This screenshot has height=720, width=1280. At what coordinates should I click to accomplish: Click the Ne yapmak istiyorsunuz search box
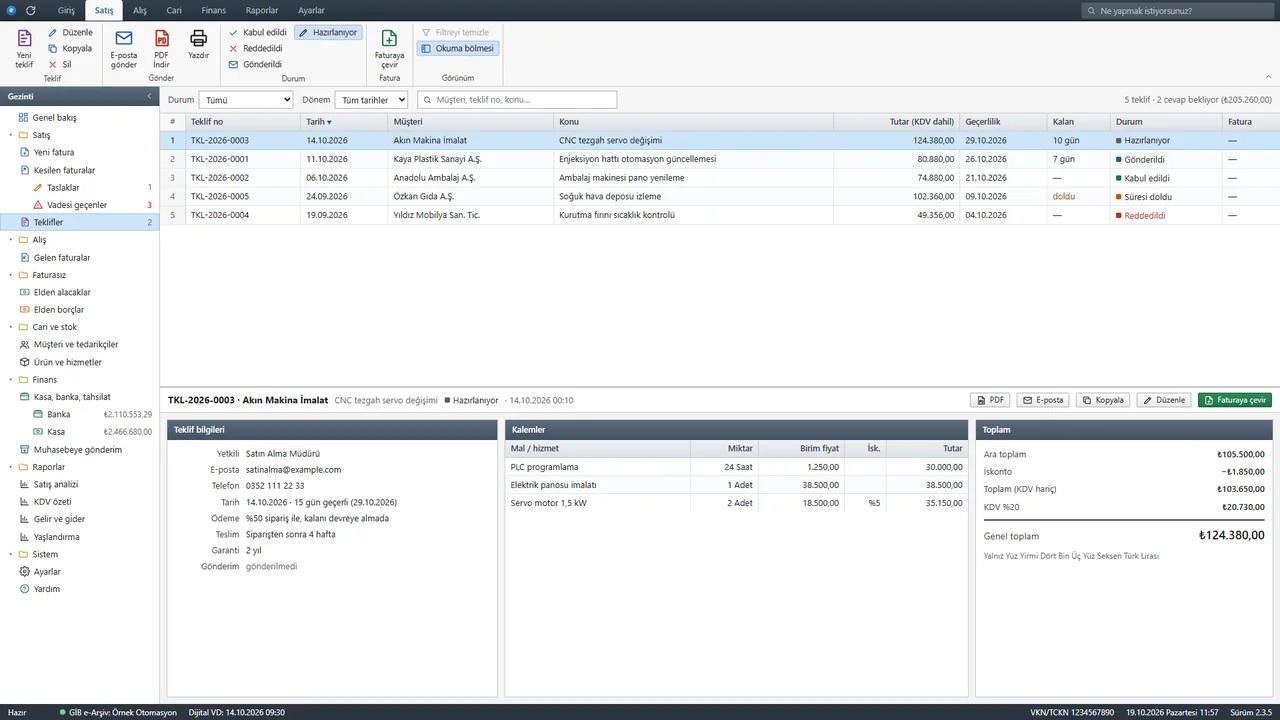coord(1177,11)
